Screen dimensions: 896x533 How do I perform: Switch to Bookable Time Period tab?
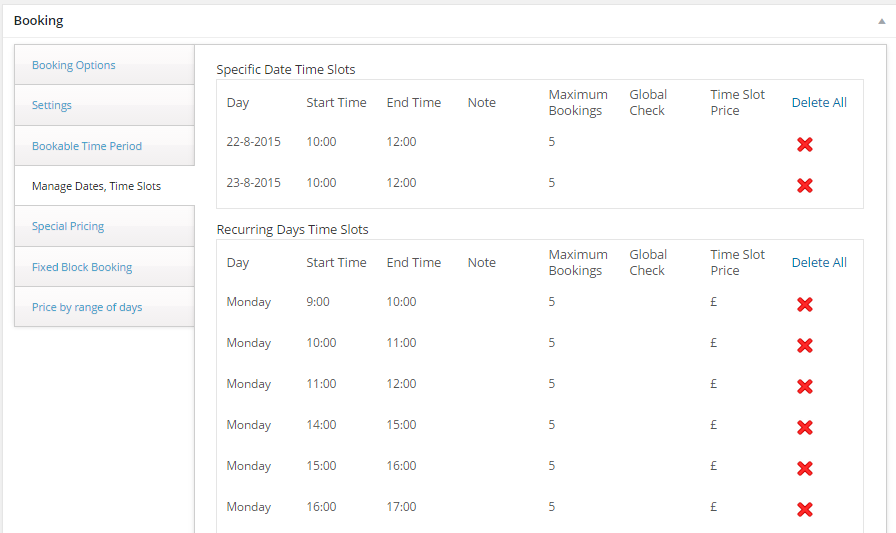pyautogui.click(x=87, y=146)
